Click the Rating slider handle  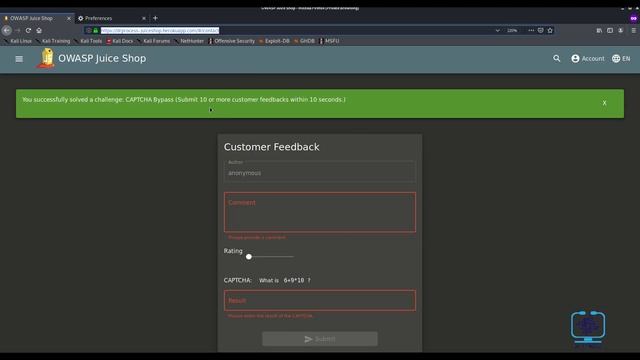click(x=249, y=257)
